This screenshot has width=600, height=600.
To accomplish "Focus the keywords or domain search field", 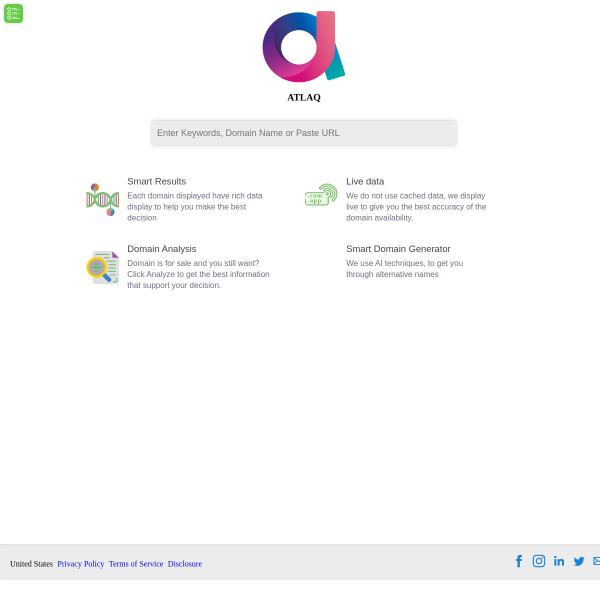I will point(304,133).
